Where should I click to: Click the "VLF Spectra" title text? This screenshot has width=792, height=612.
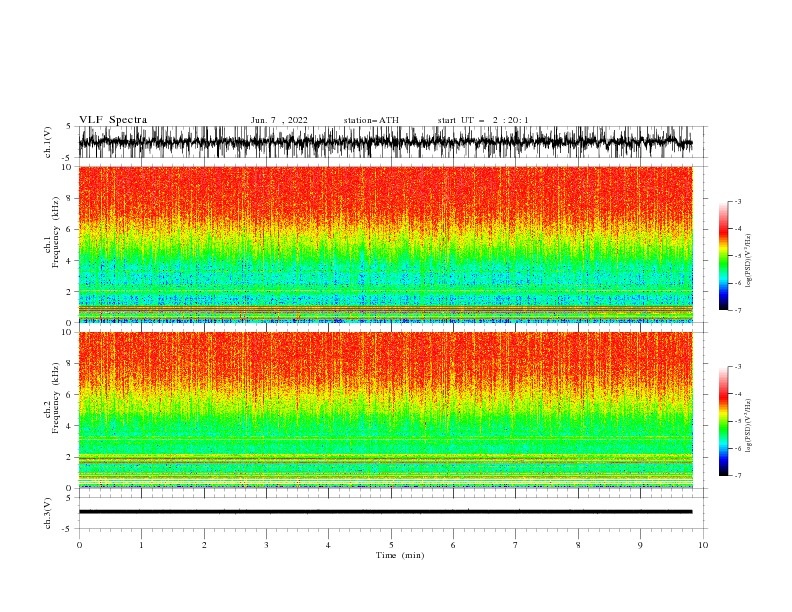113,120
